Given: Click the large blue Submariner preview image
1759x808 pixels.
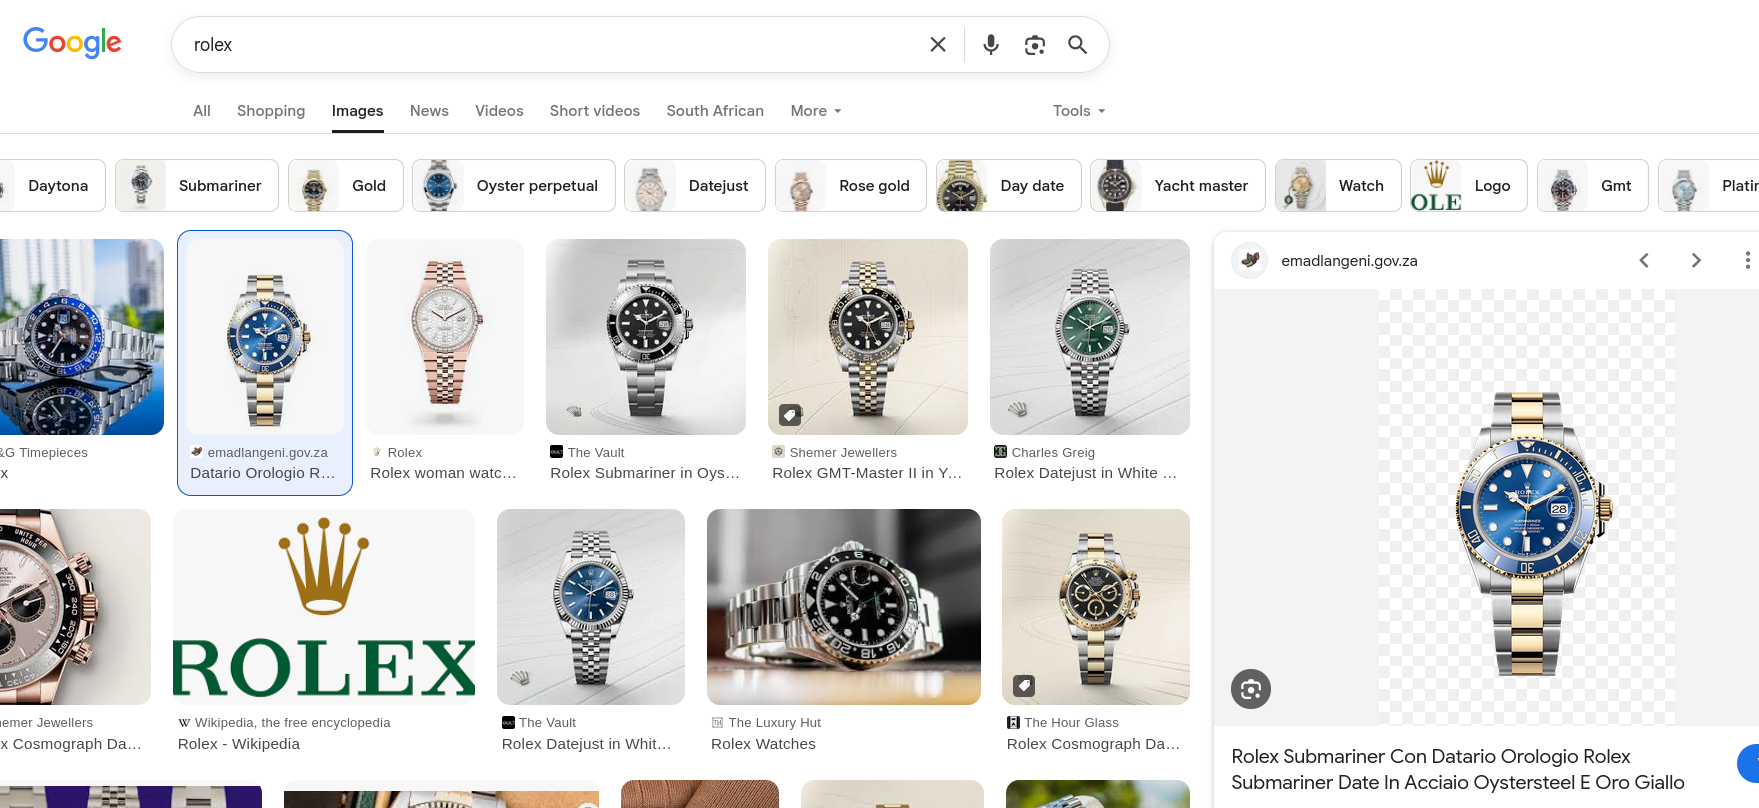Looking at the screenshot, I should coord(1527,508).
